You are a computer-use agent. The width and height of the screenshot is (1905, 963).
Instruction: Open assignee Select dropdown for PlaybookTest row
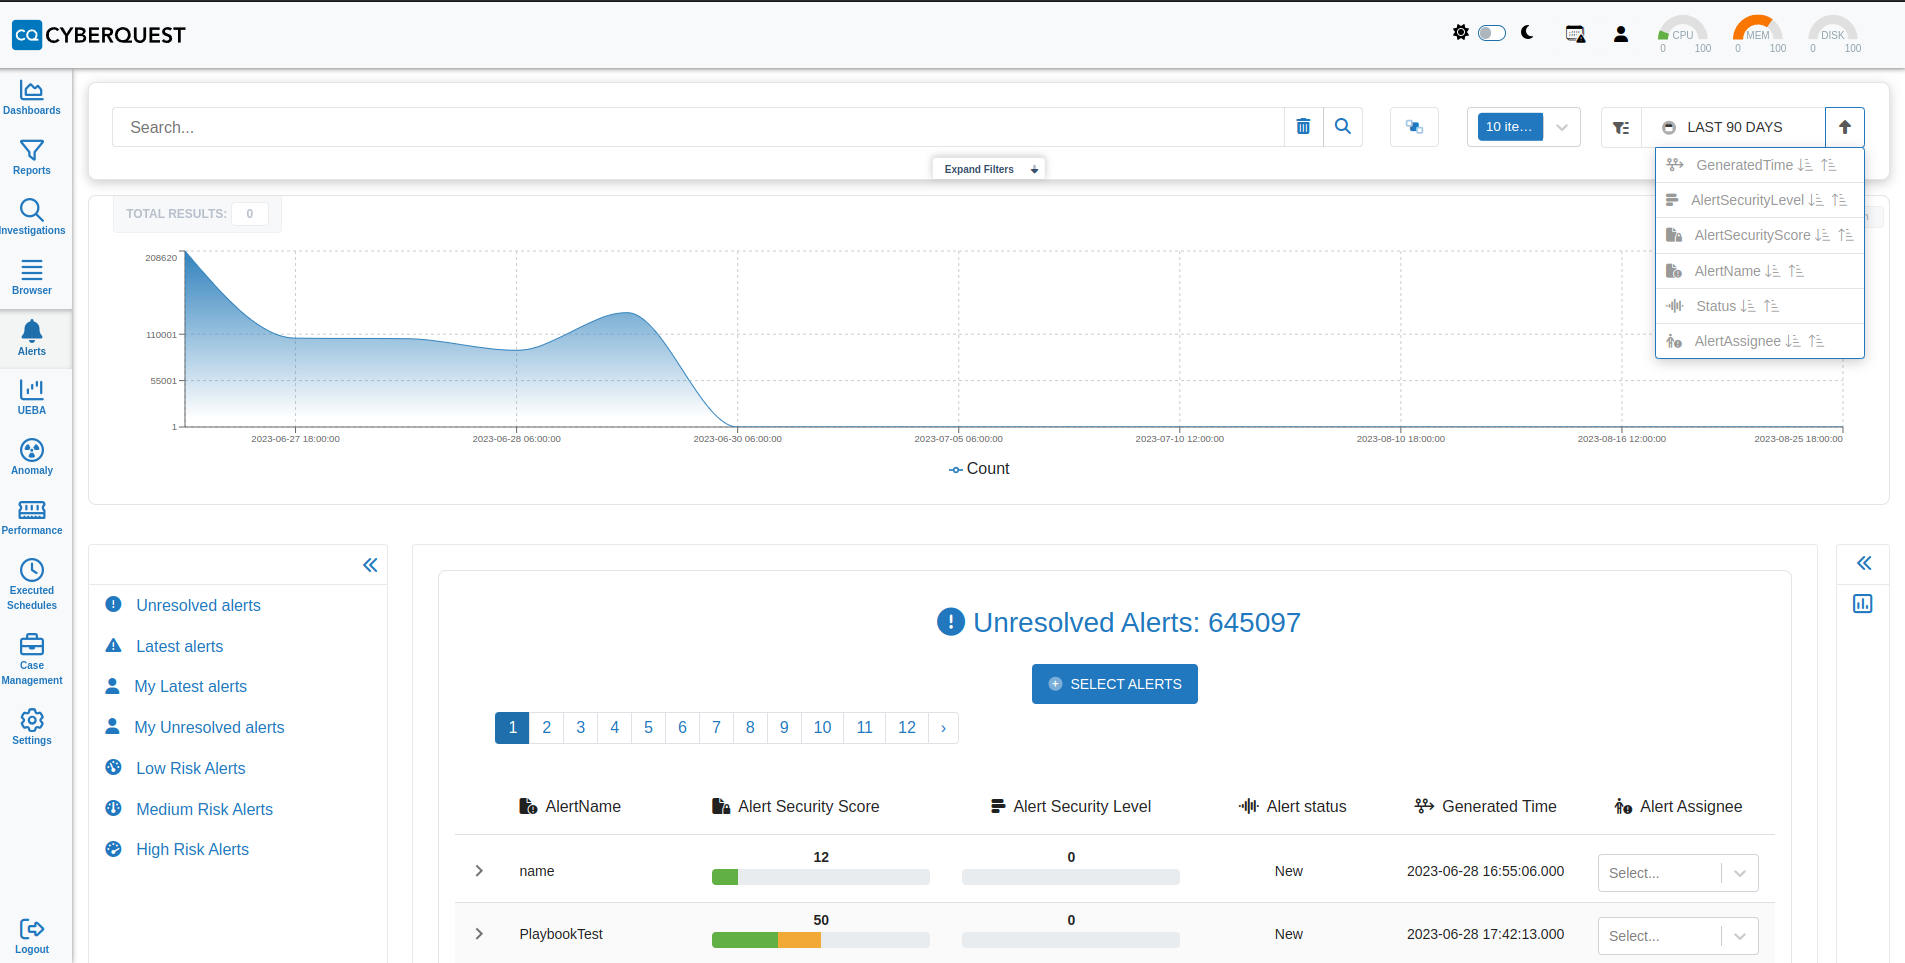pos(1678,936)
